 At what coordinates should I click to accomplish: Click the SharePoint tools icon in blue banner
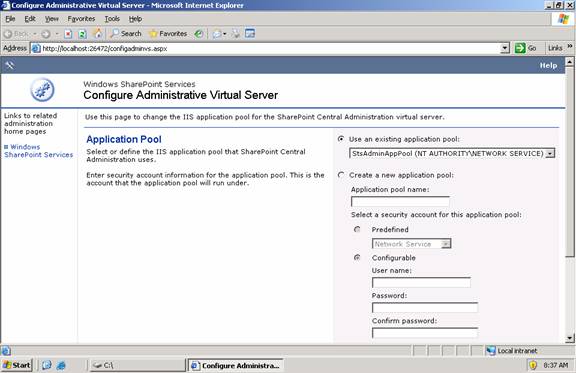[10, 65]
